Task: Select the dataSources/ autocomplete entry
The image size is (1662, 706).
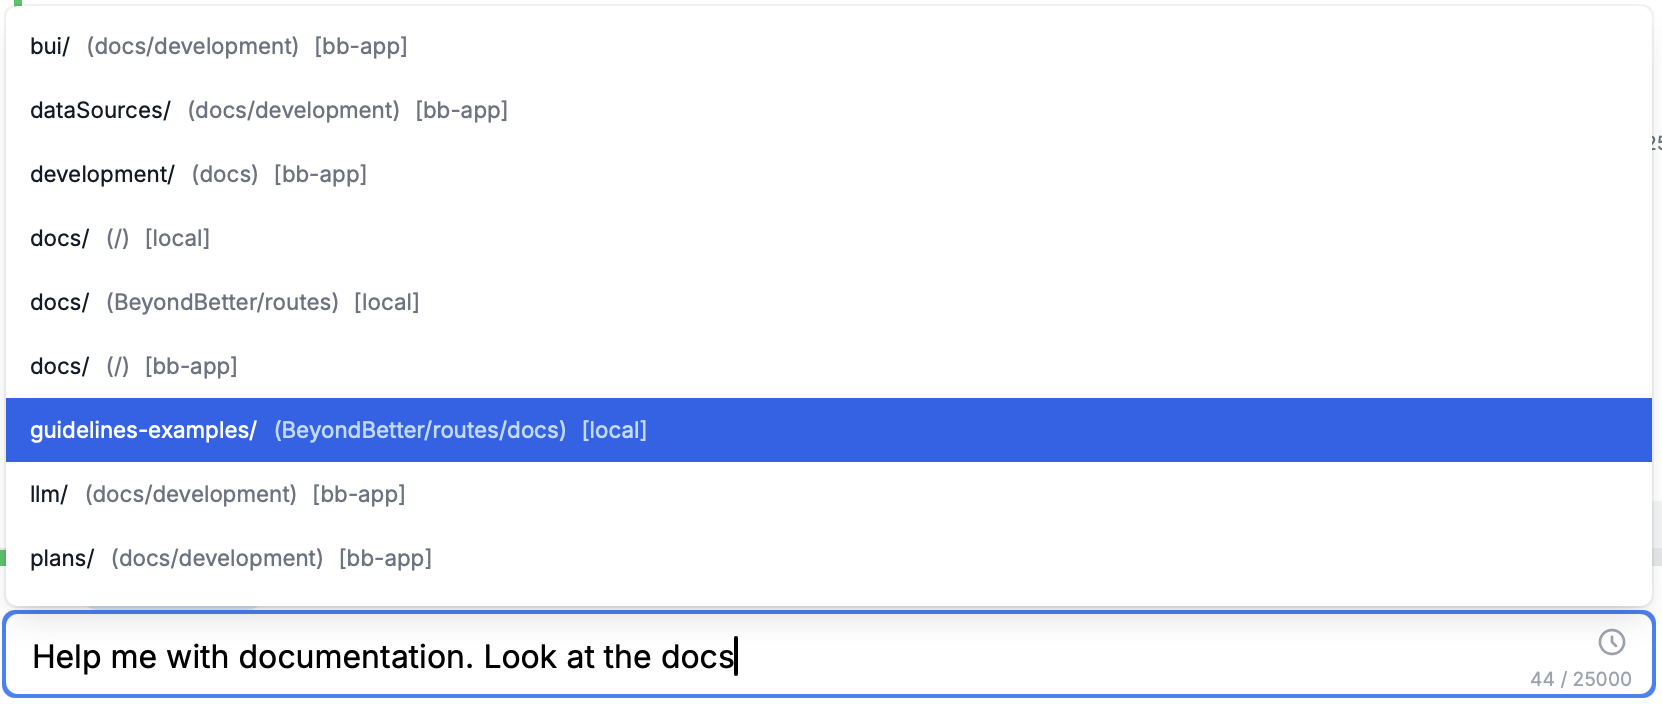Action: coord(100,110)
